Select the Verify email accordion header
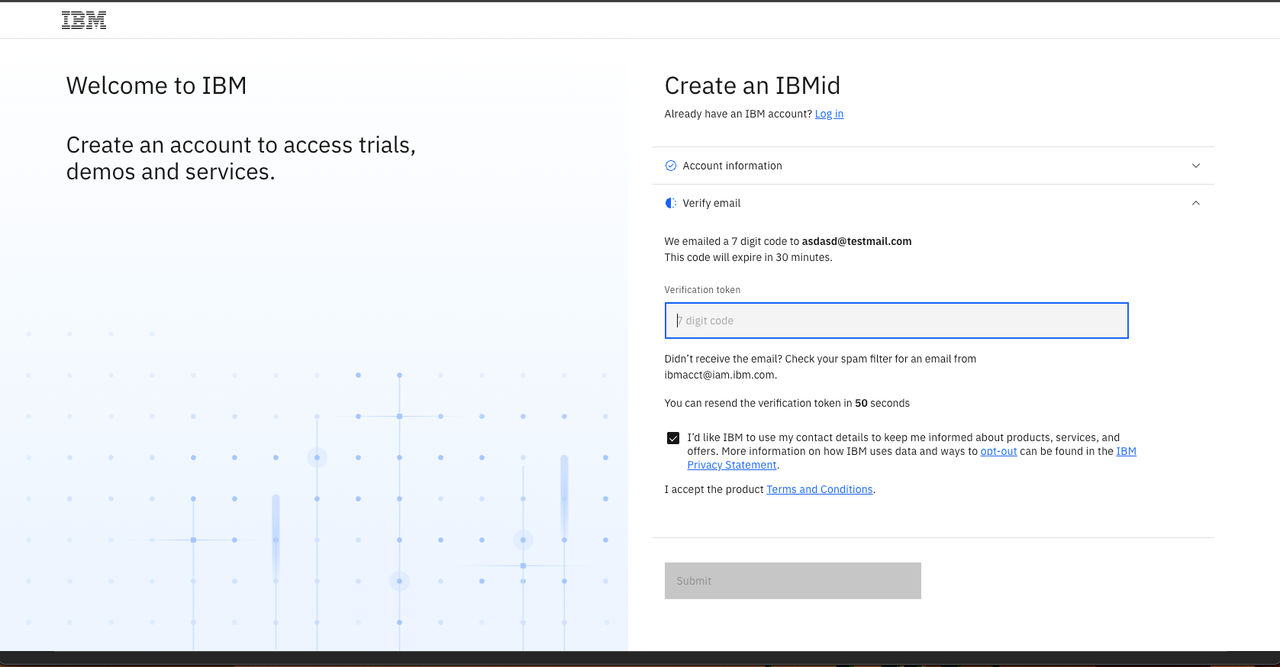This screenshot has height=667, width=1280. (933, 203)
